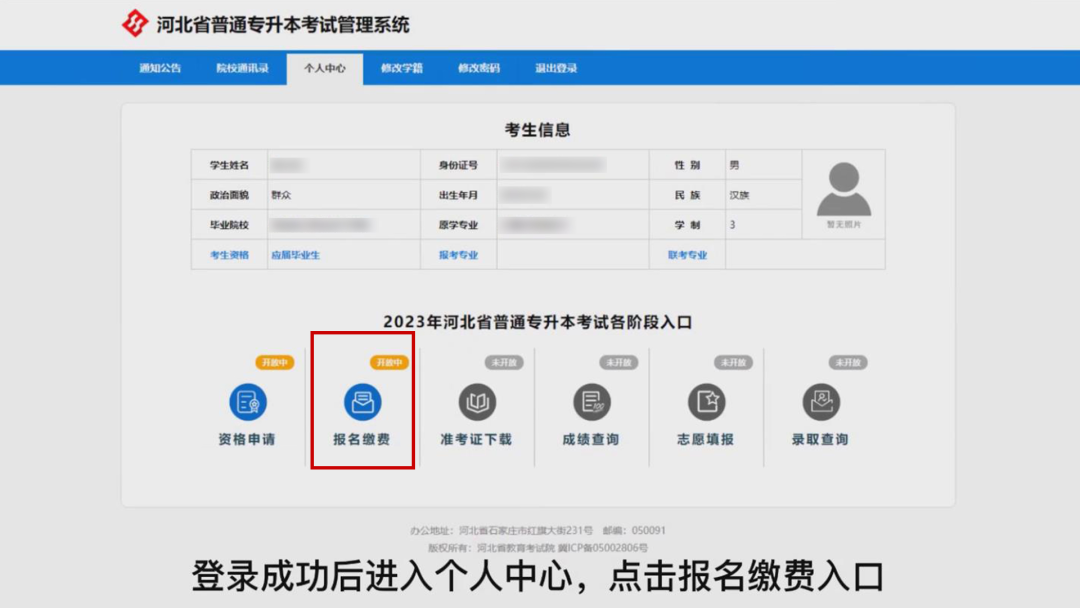
Task: Click the 未开放 badge above 成绩查询
Action: click(620, 362)
